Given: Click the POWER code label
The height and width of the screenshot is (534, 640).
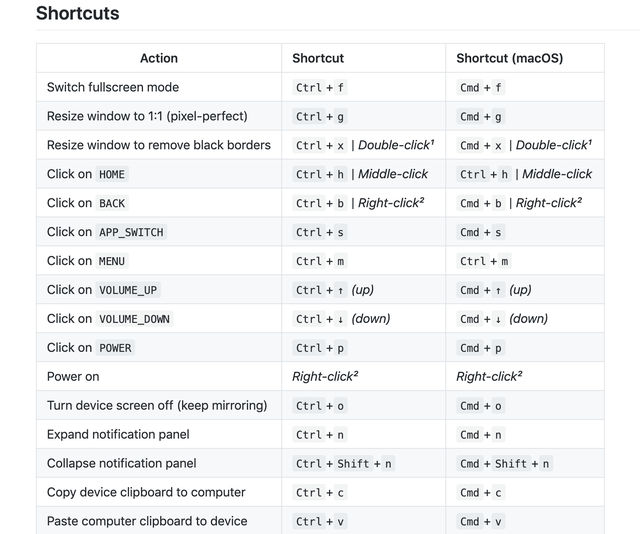Looking at the screenshot, I should point(115,348).
